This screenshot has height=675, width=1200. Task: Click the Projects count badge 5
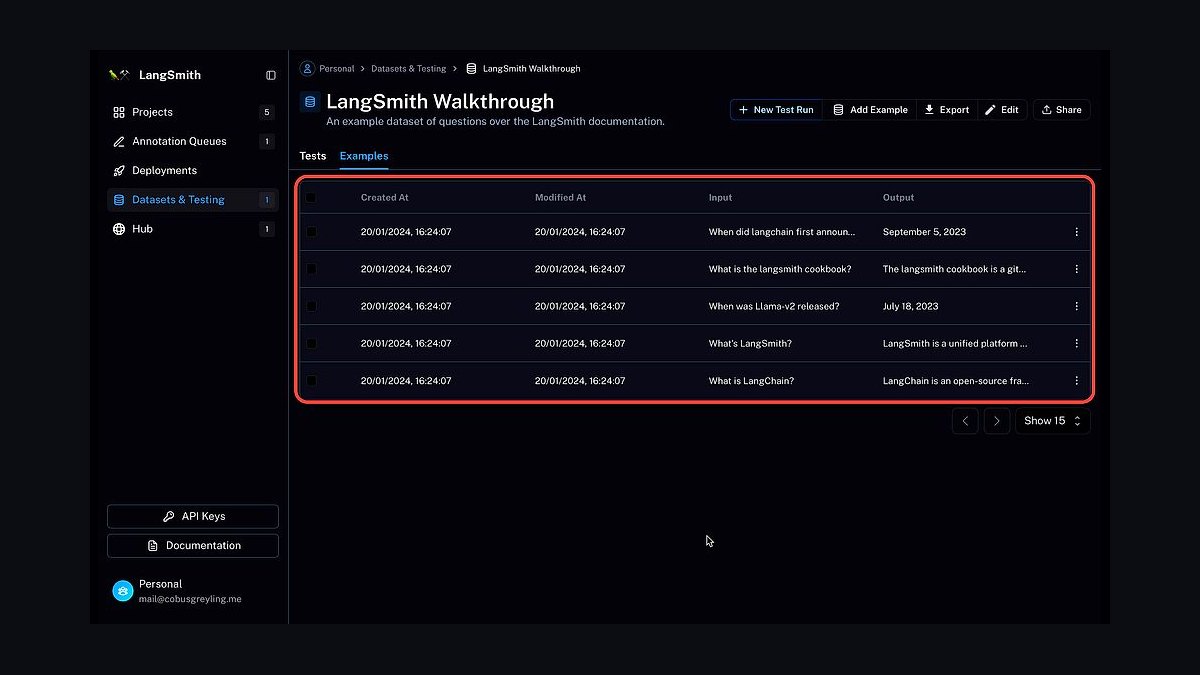[x=266, y=112]
